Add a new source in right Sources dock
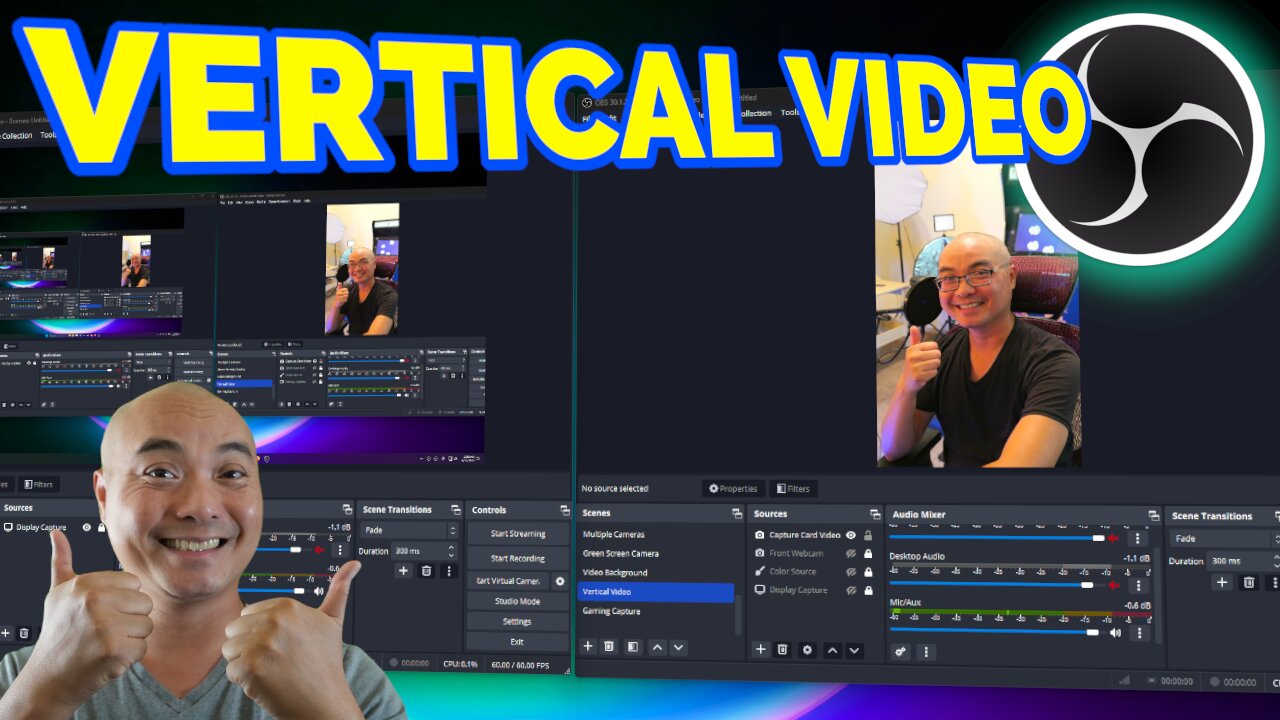 tap(761, 649)
